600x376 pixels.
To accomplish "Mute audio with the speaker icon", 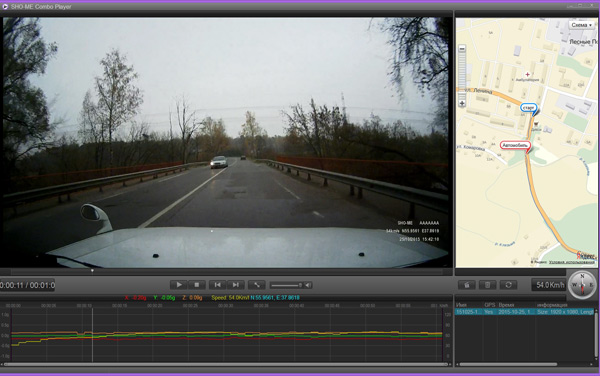I will click(x=308, y=285).
